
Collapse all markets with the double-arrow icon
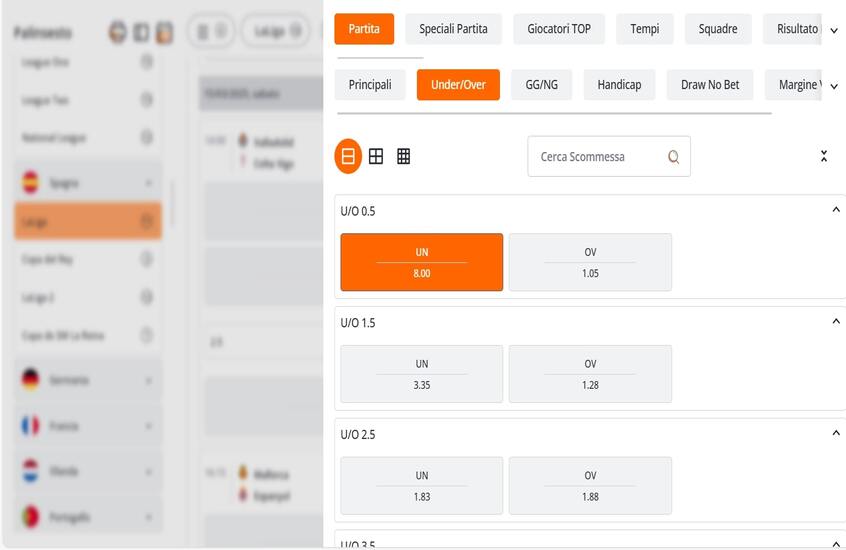pos(823,156)
